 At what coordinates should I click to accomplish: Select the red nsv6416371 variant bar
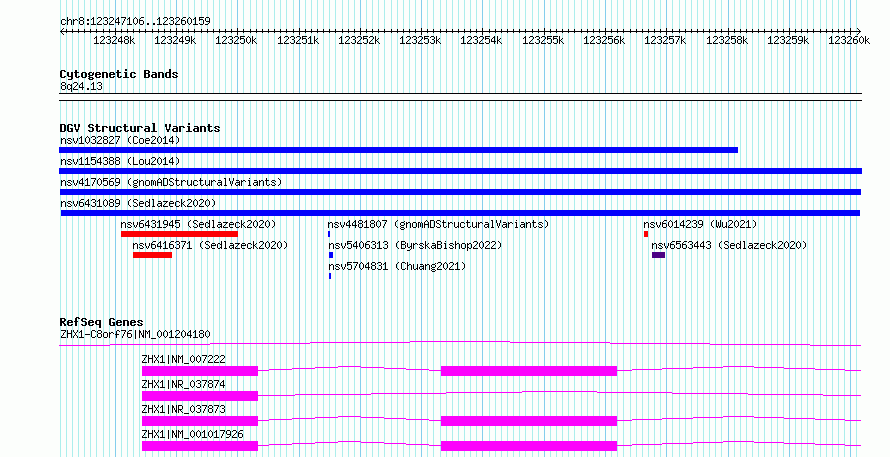pos(153,255)
